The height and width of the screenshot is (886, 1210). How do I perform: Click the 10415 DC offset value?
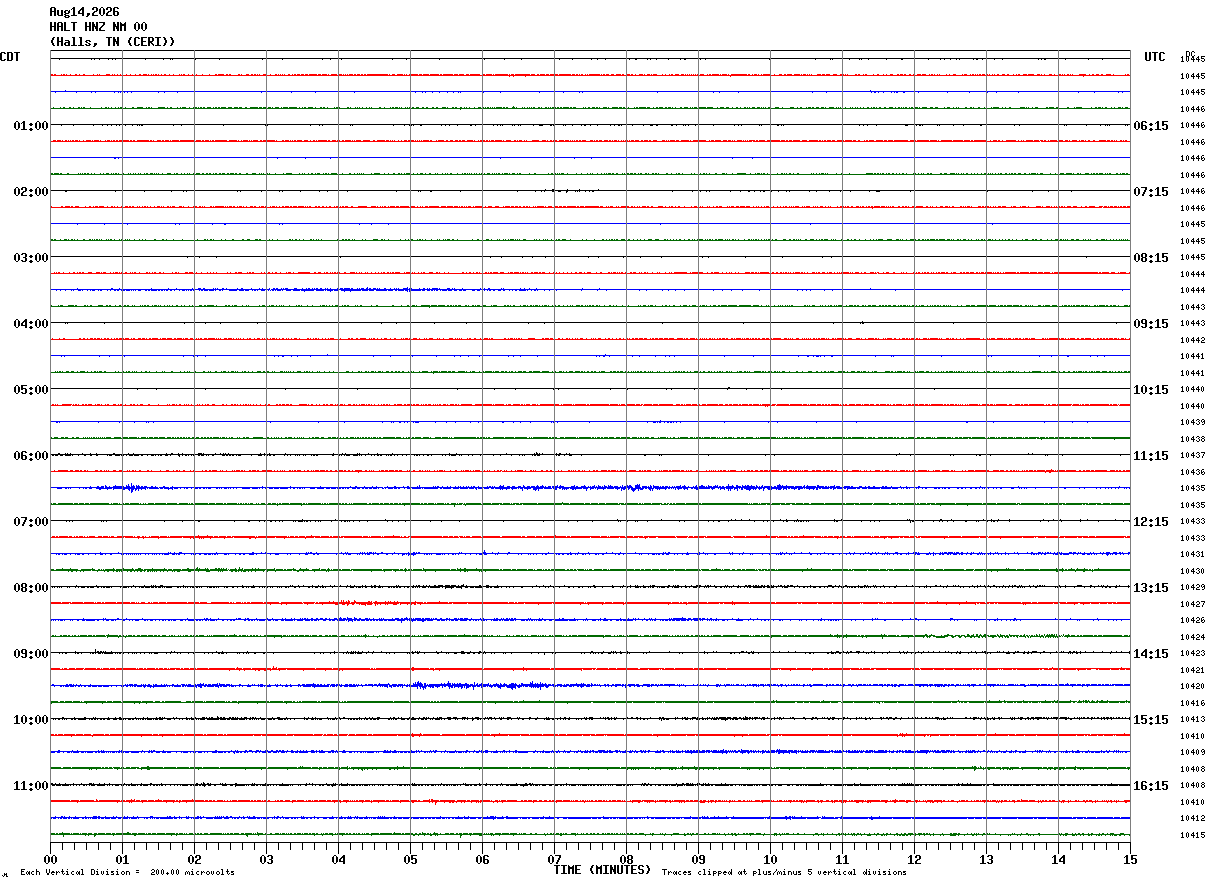(1192, 835)
